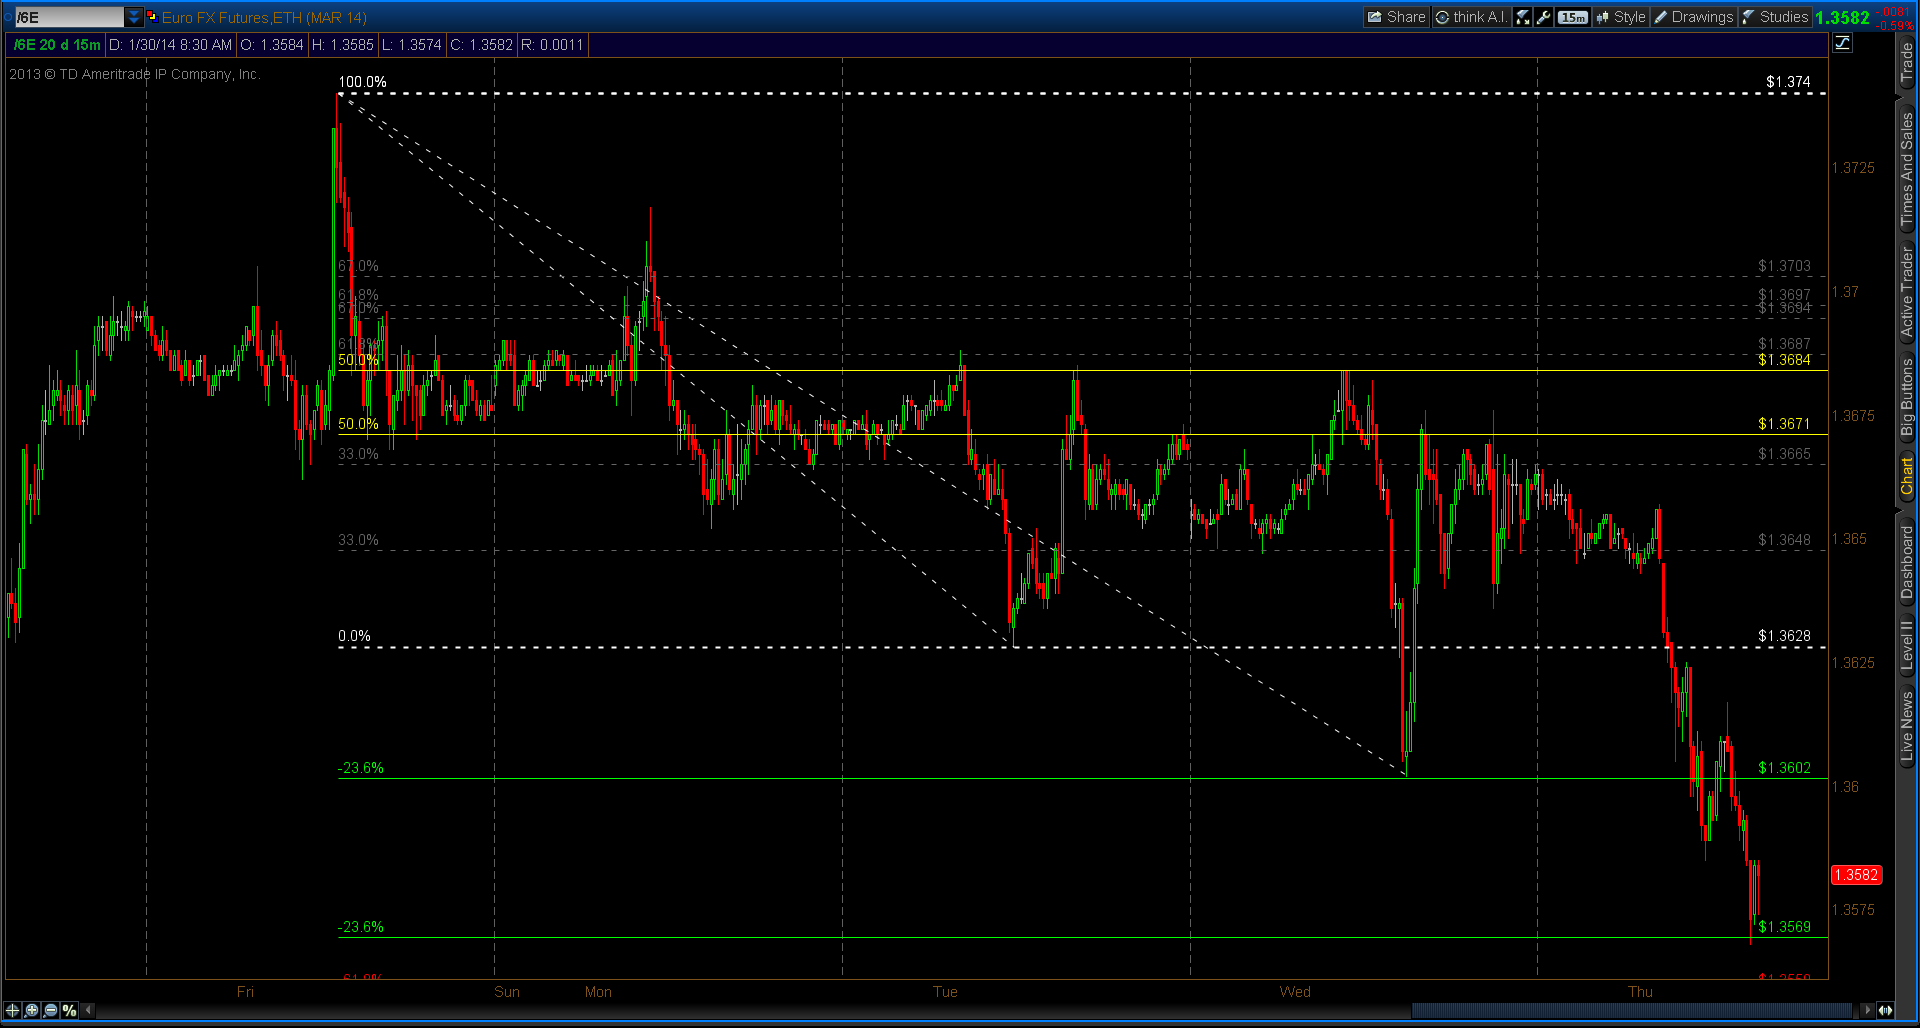Click the 0.0% Fibonacci level label
The image size is (1920, 1028).
click(x=354, y=636)
